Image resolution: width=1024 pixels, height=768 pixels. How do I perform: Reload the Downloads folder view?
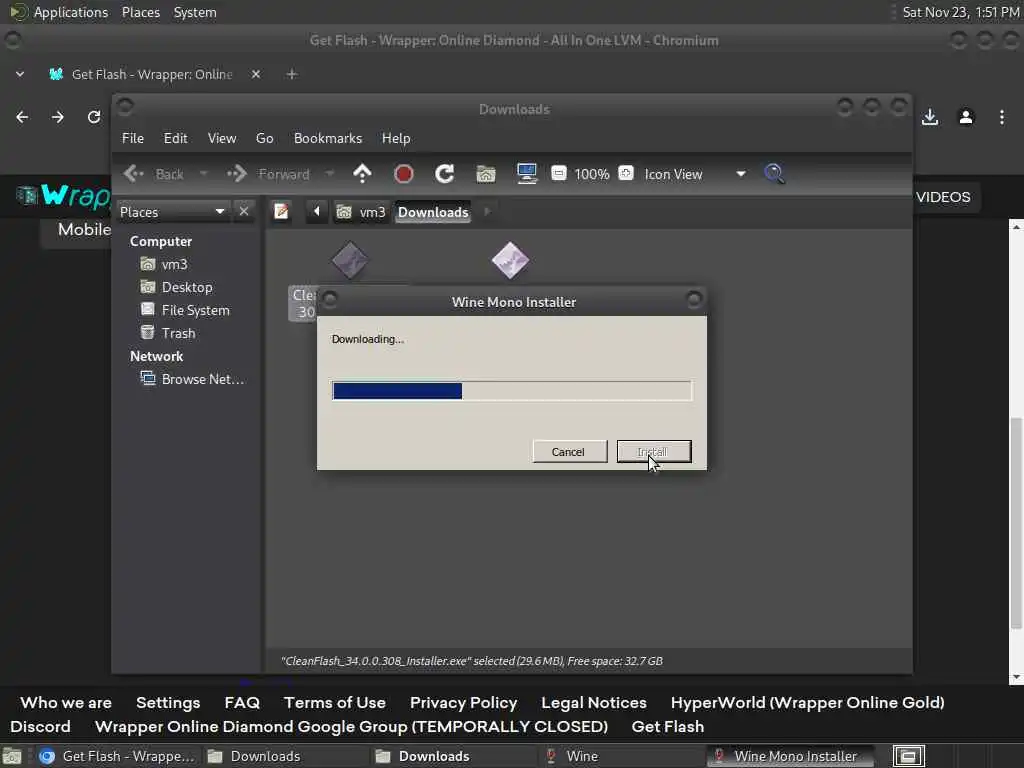coord(445,174)
